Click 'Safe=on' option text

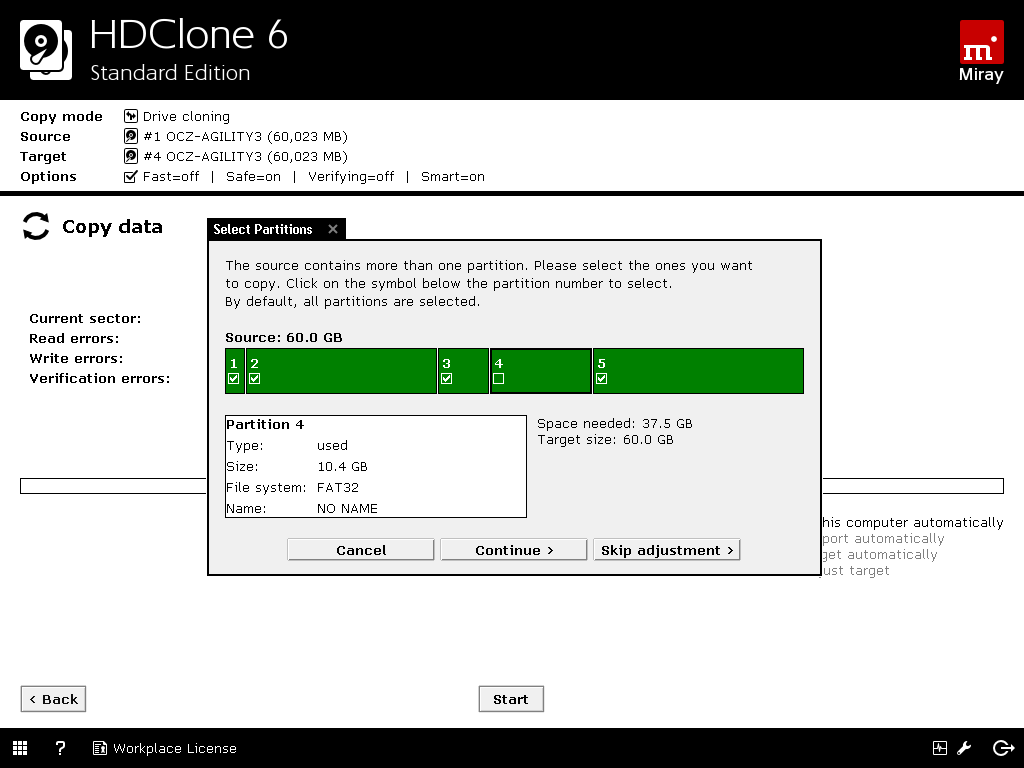(253, 176)
